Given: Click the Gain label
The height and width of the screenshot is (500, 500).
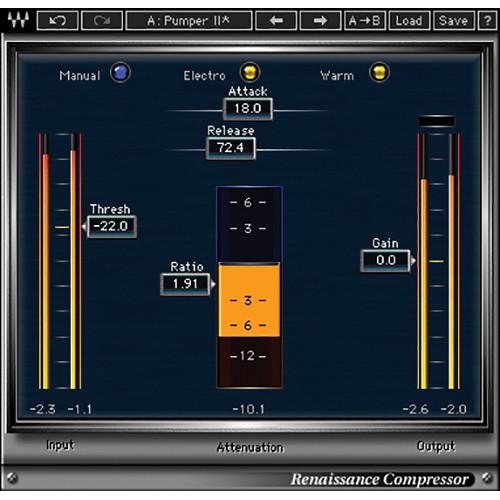Looking at the screenshot, I should pyautogui.click(x=385, y=243).
